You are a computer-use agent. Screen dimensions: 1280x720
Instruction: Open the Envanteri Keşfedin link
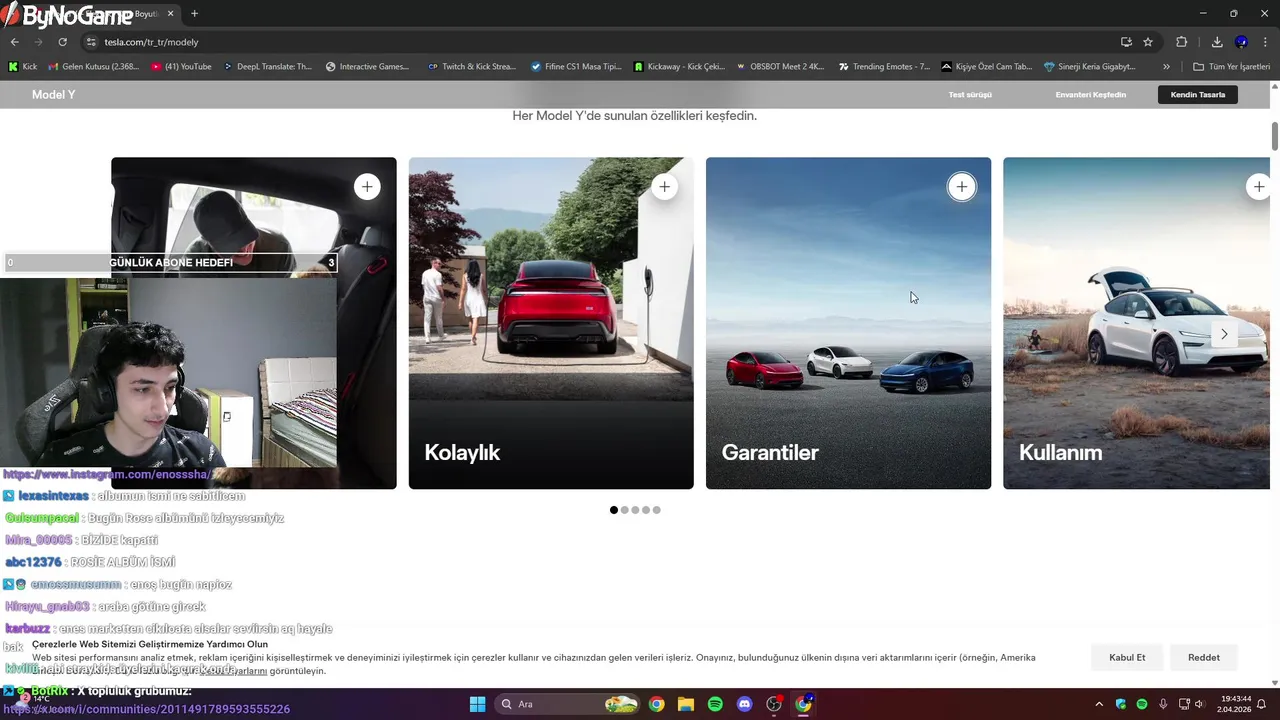pyautogui.click(x=1090, y=95)
